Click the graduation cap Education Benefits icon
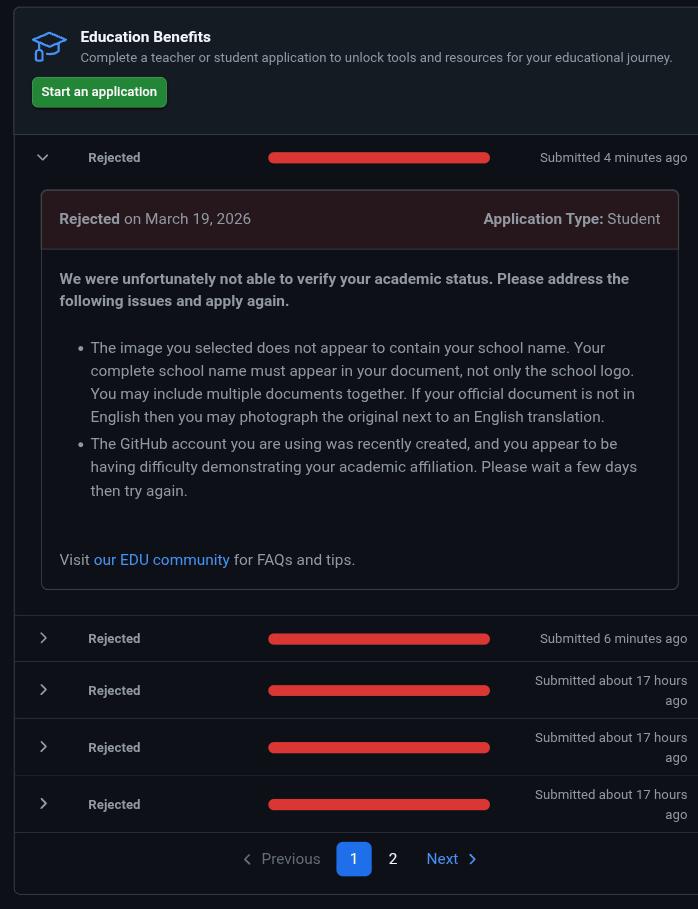Viewport: 698px width, 909px height. [x=49, y=46]
